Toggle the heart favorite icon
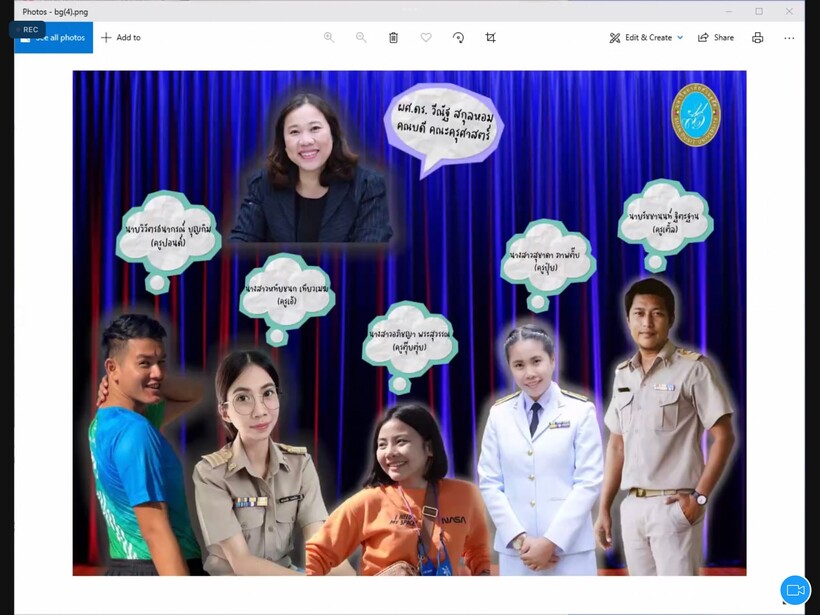 click(x=426, y=38)
